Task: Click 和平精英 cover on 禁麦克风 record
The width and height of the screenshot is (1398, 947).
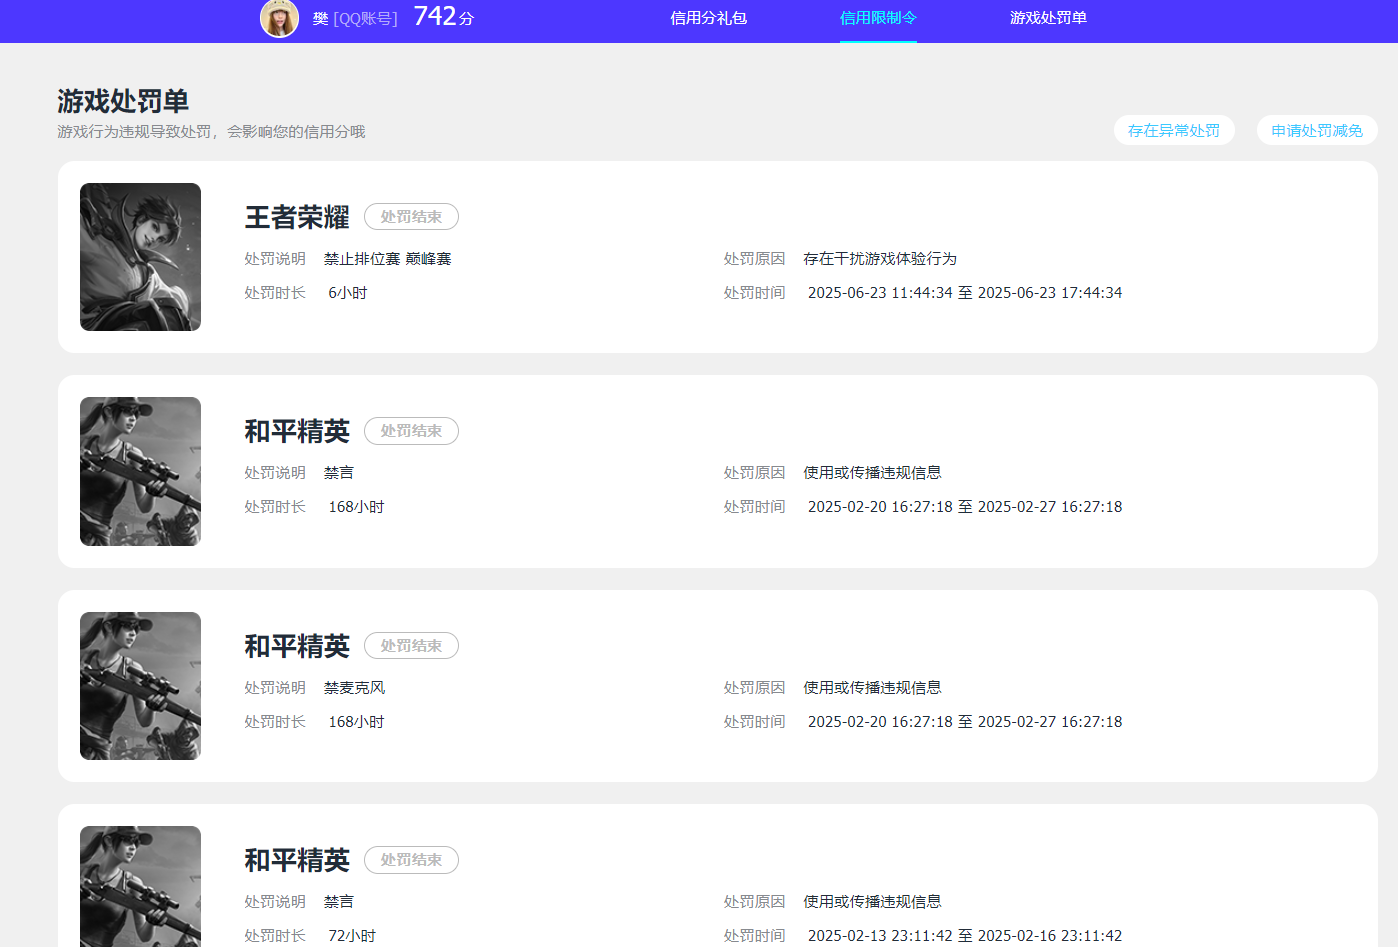Action: tap(140, 686)
